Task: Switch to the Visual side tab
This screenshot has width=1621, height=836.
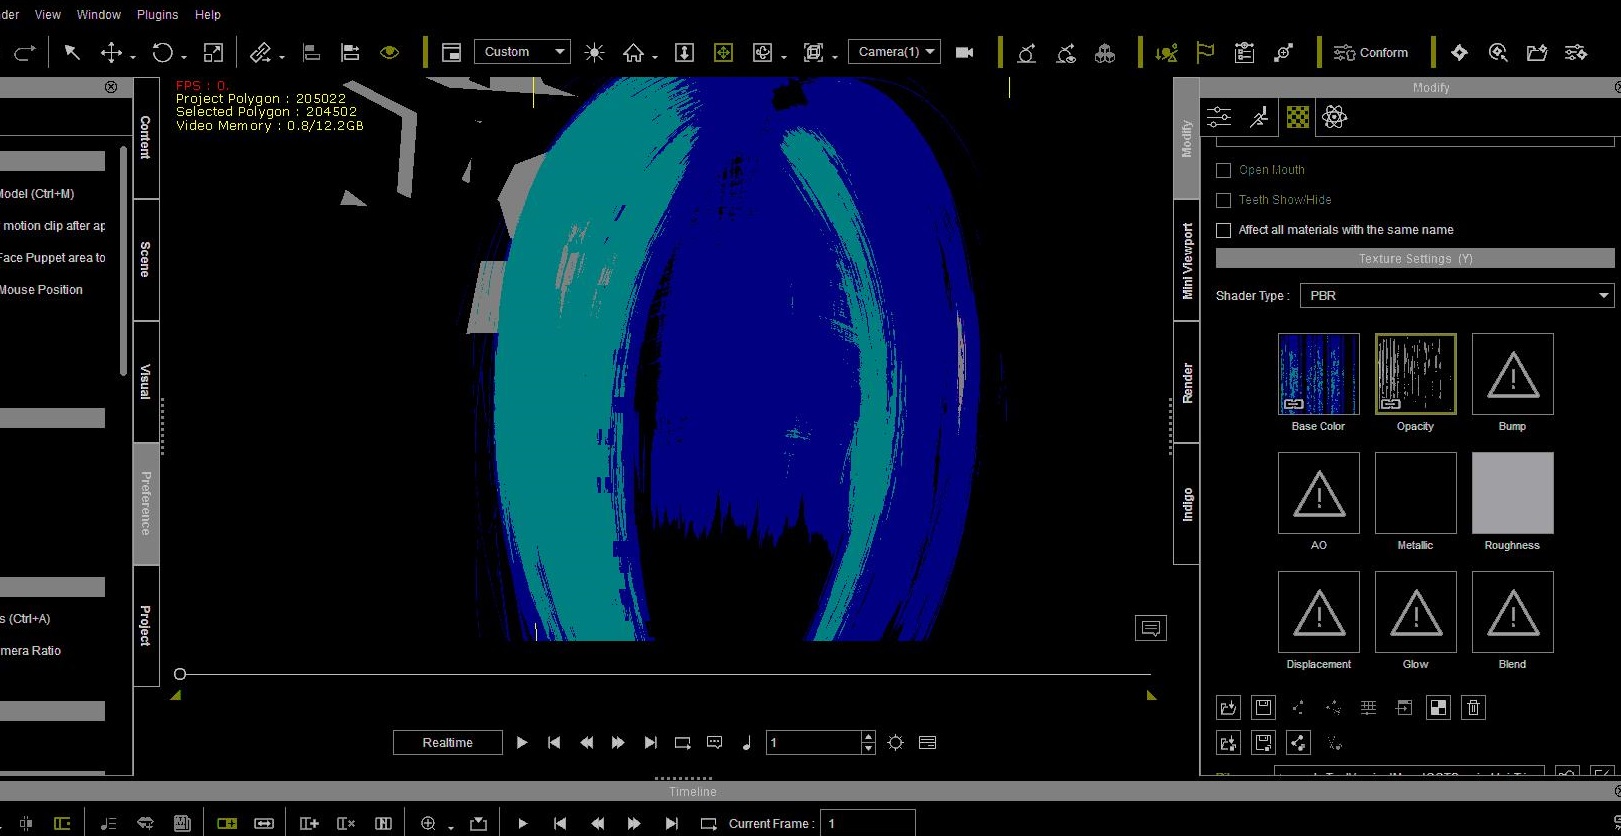Action: point(146,382)
